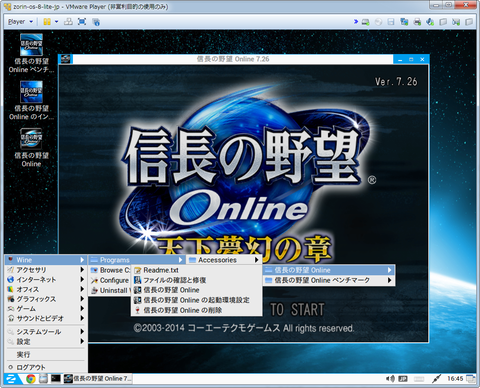Expand the グラフィックス submenu arrow
480x388 pixels.
pos(82,299)
